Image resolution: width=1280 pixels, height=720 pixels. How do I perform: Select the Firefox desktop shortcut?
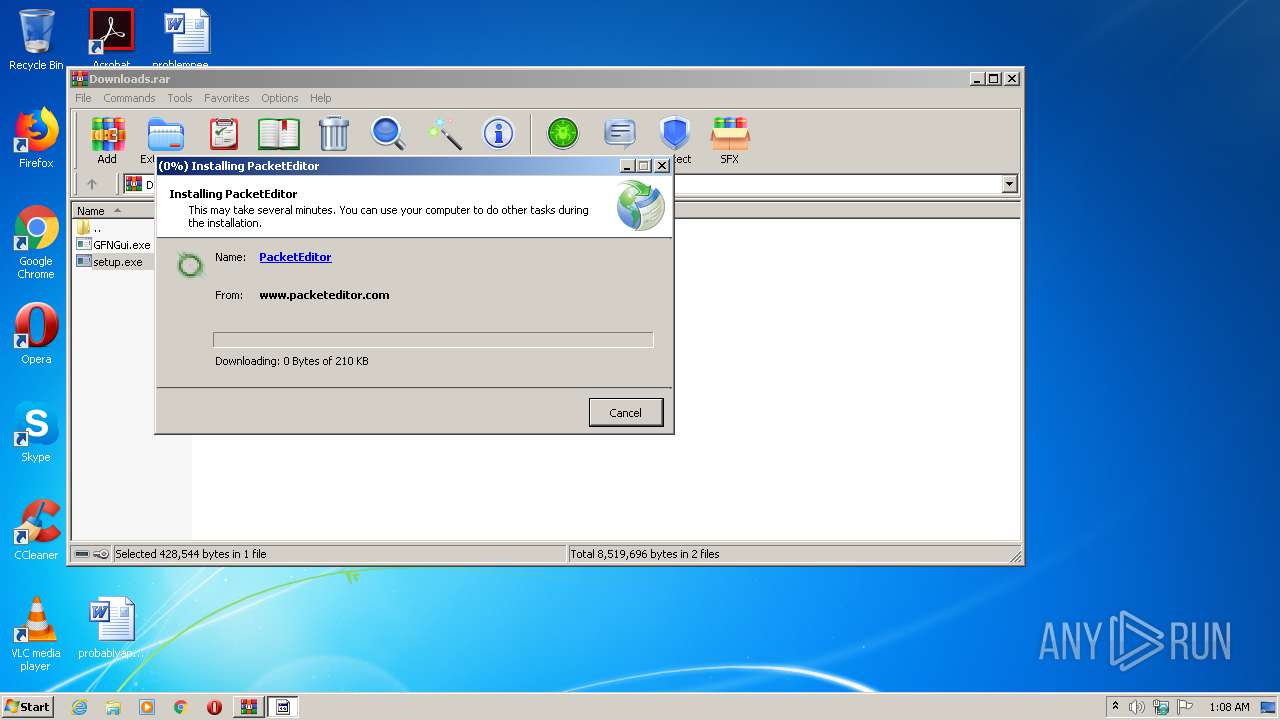(x=36, y=138)
